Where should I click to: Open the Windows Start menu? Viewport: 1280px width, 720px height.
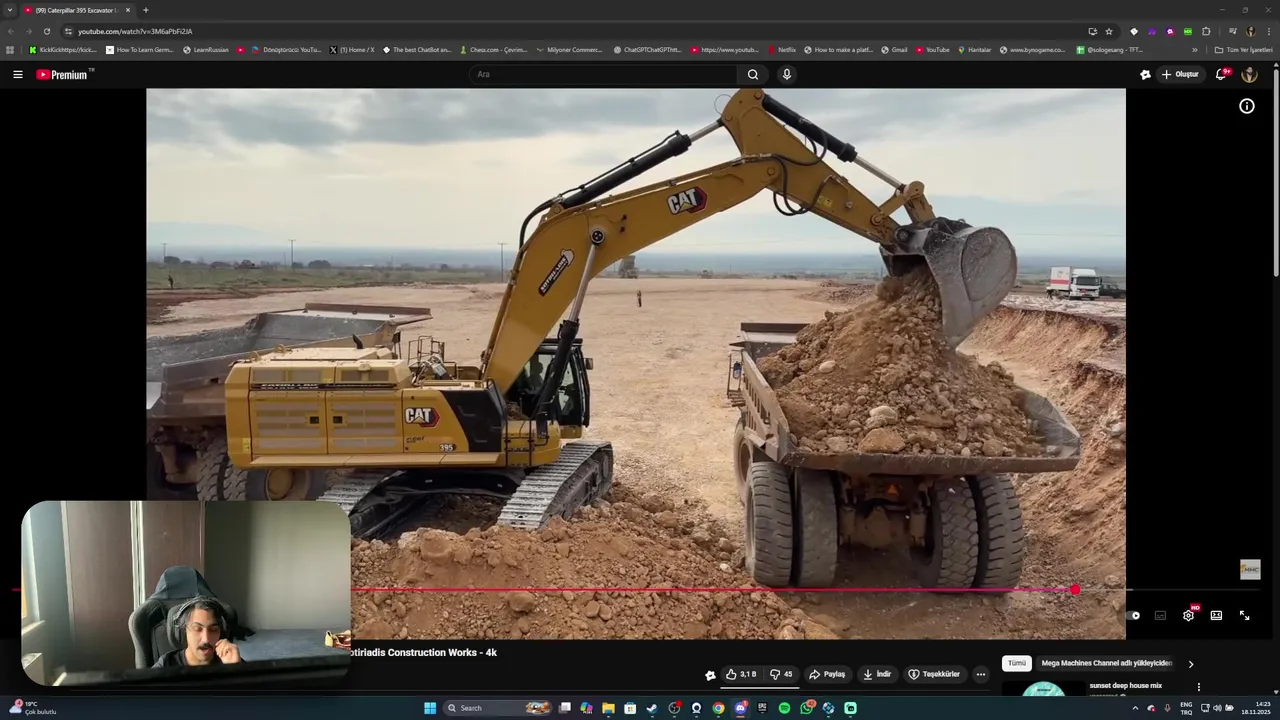point(430,708)
